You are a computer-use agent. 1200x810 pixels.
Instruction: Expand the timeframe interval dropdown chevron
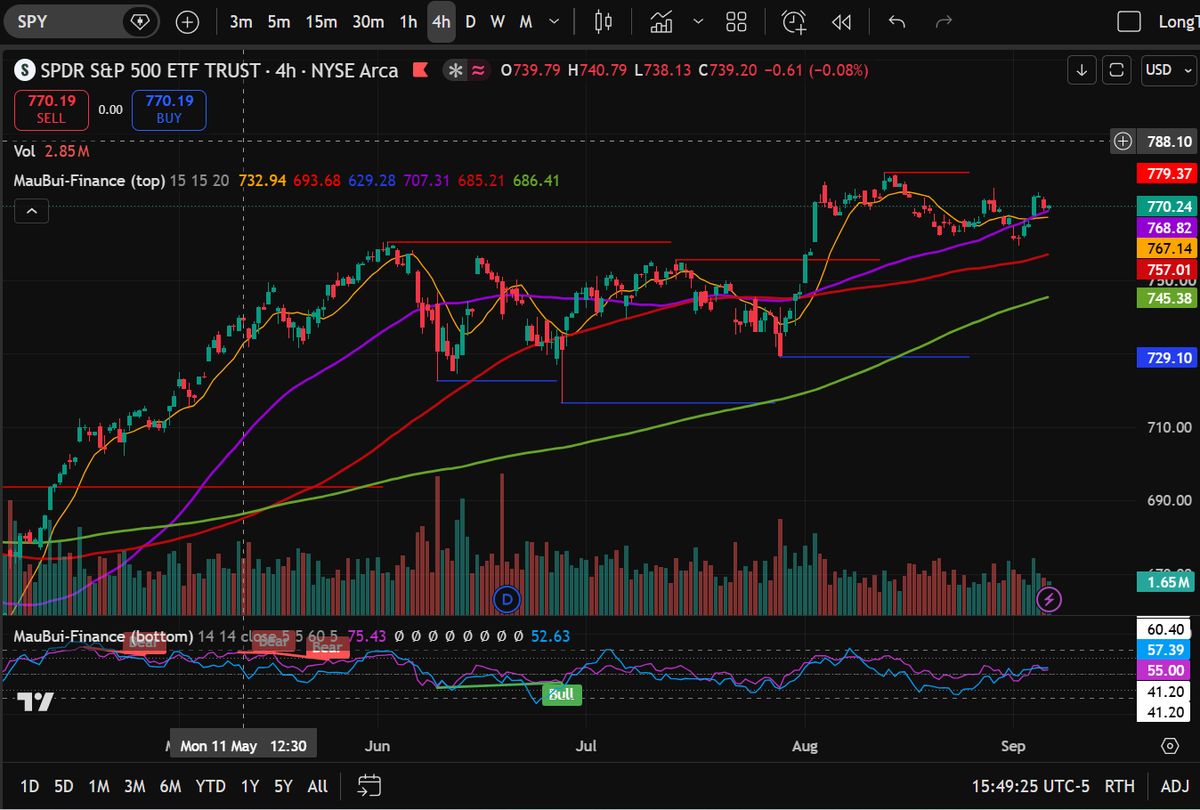click(553, 21)
